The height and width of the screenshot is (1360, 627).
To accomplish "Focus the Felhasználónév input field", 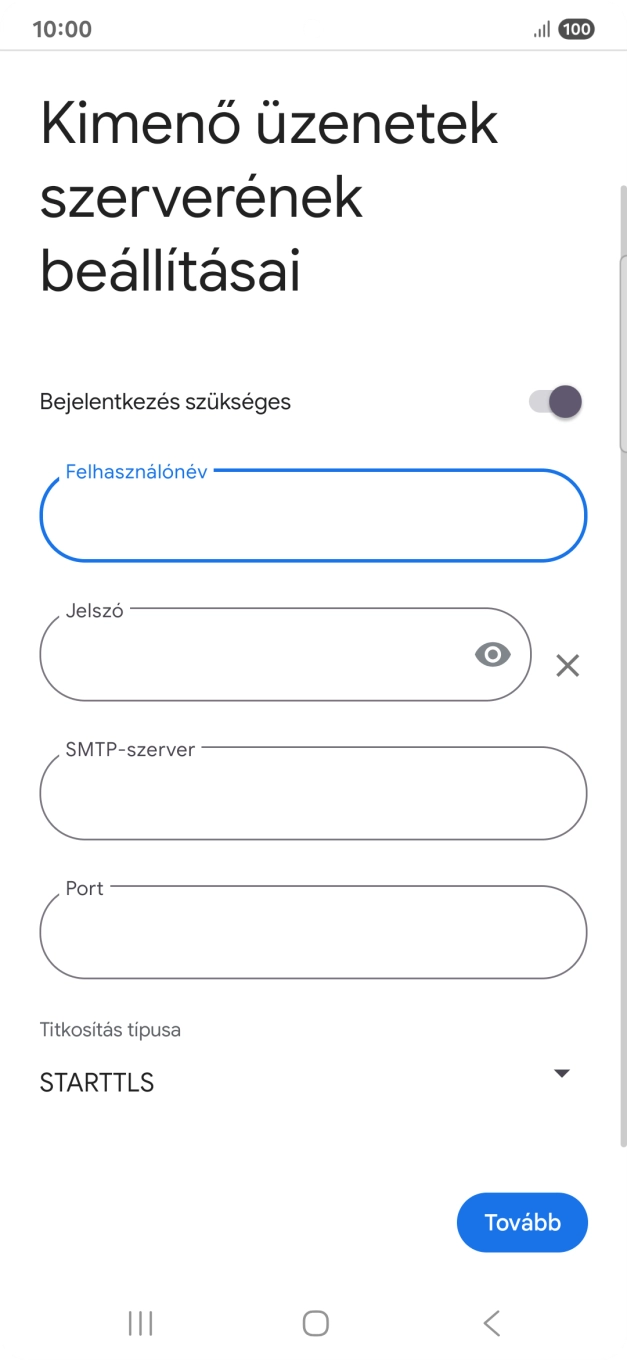I will (x=313, y=515).
